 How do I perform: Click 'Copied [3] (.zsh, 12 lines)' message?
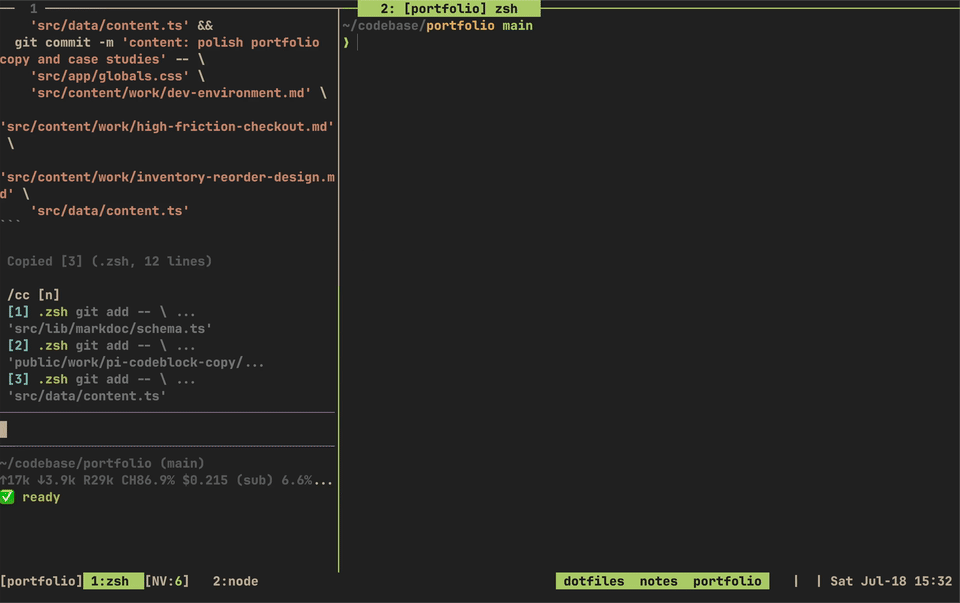click(x=110, y=261)
